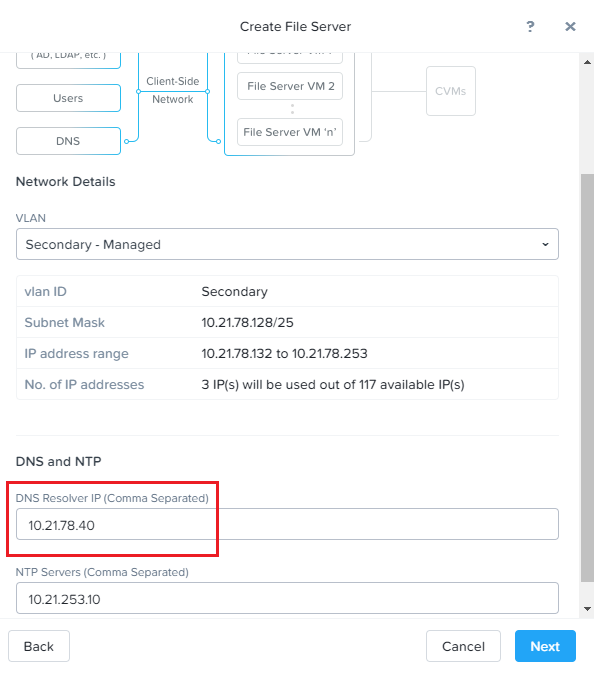Go to the Next step
Viewport: 594px width, 673px height.
[545, 646]
